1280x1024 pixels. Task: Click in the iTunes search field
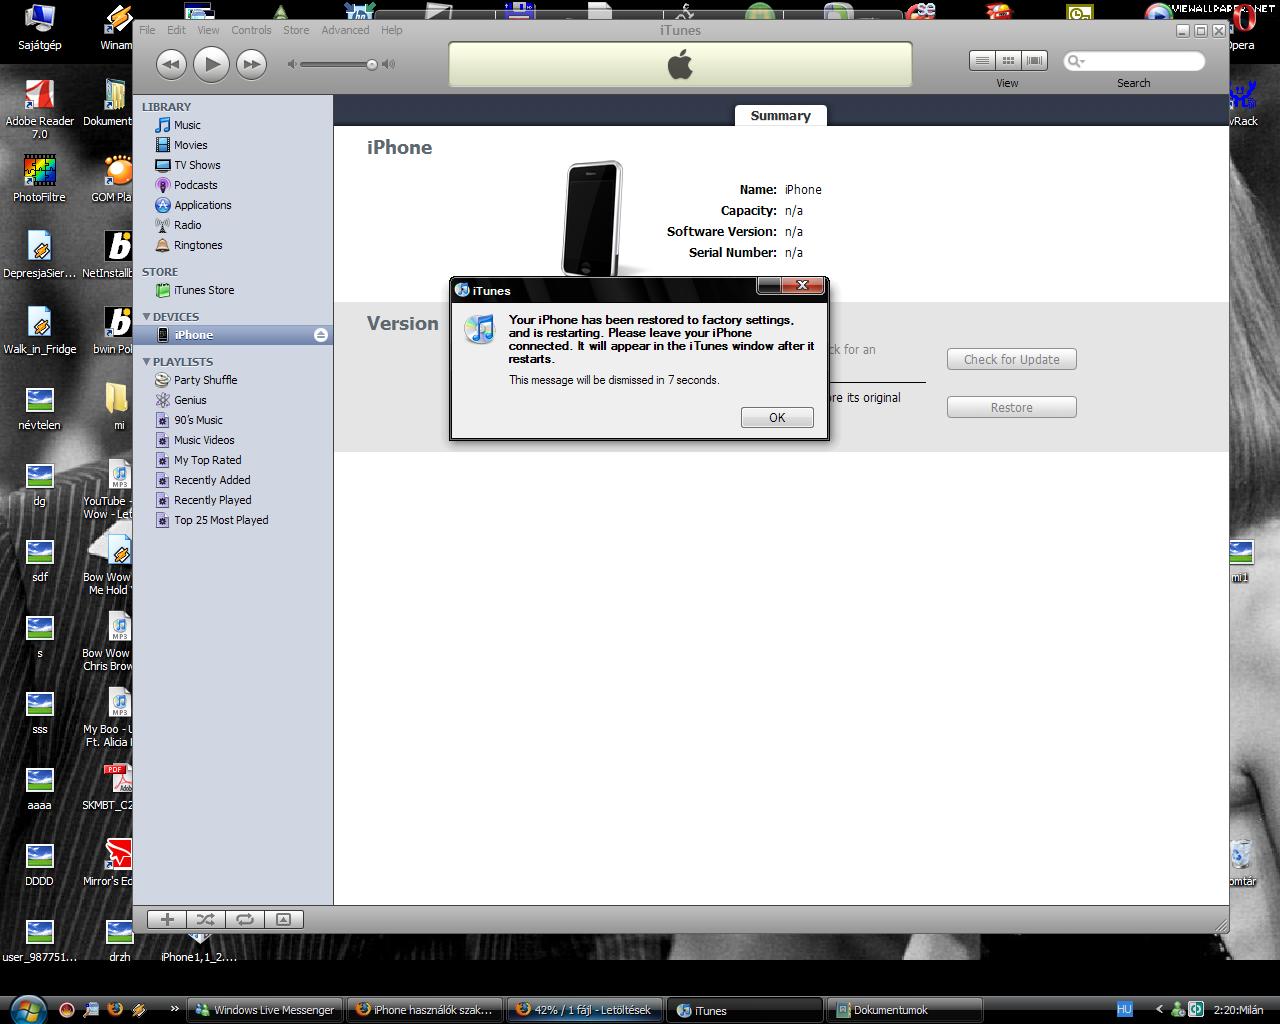(1134, 61)
